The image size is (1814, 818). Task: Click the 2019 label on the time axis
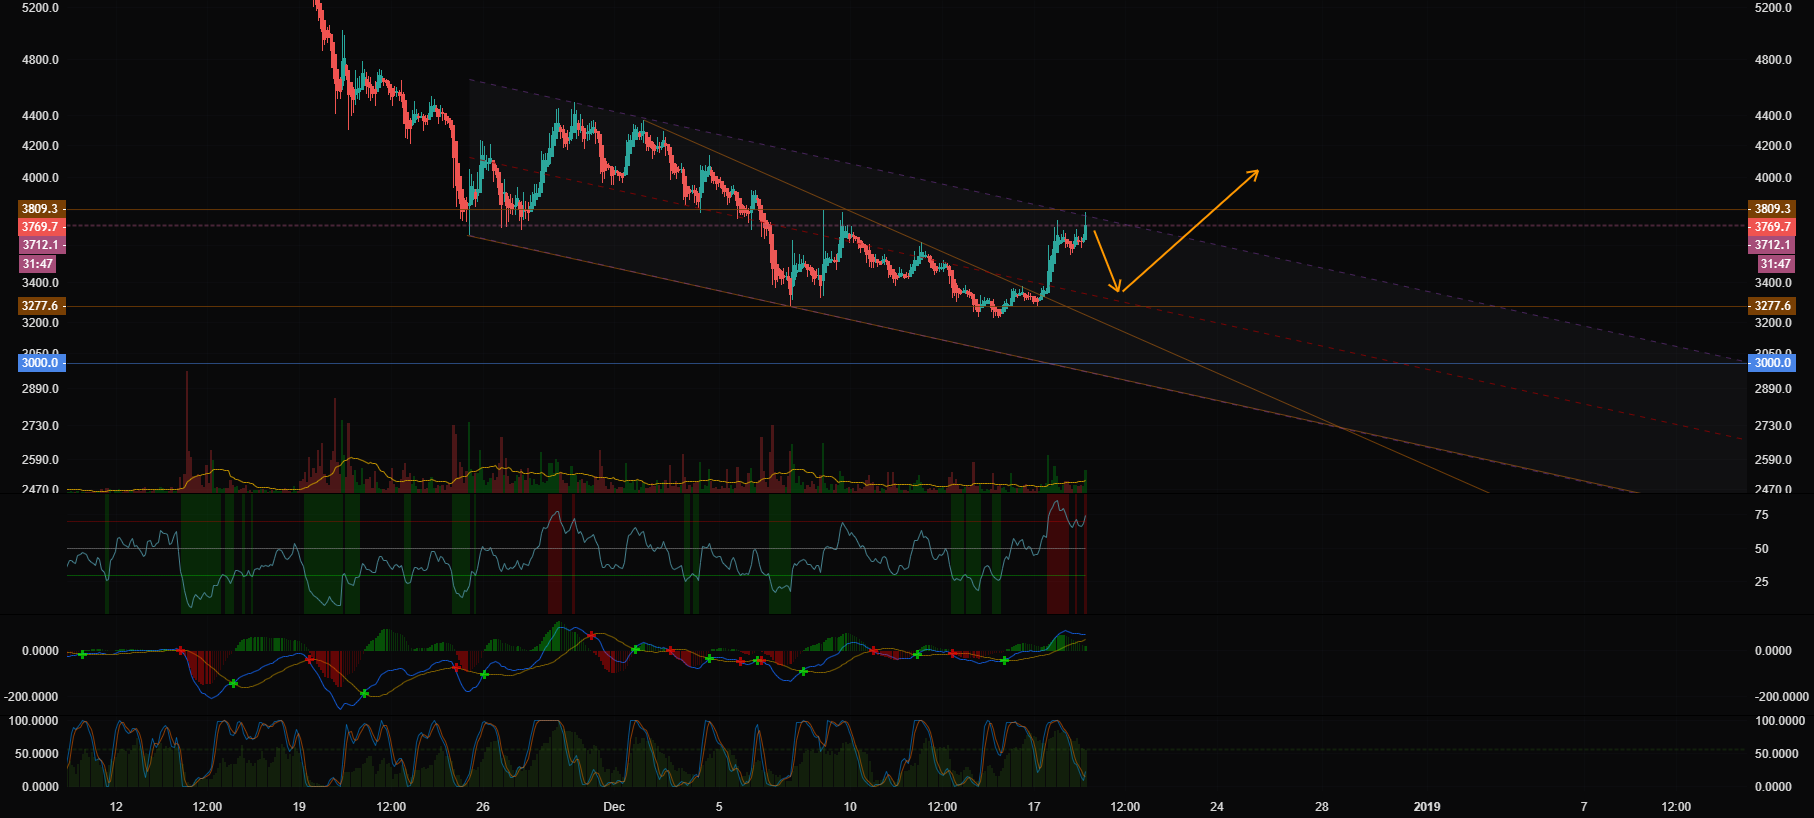(x=1427, y=807)
